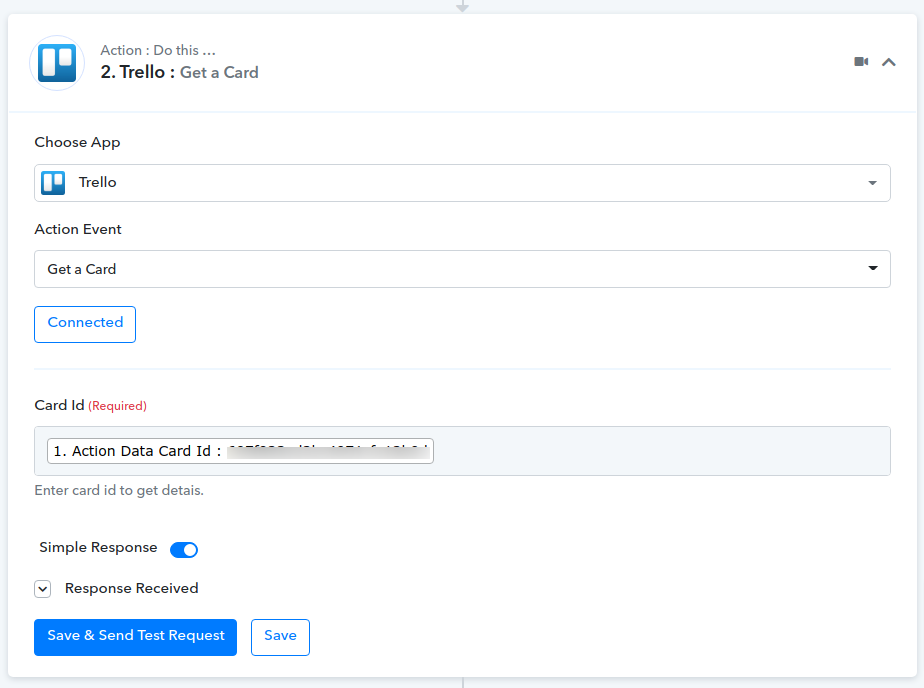Toggle the Simple Response switch
Screen dimensions: 924x688
click(x=184, y=550)
